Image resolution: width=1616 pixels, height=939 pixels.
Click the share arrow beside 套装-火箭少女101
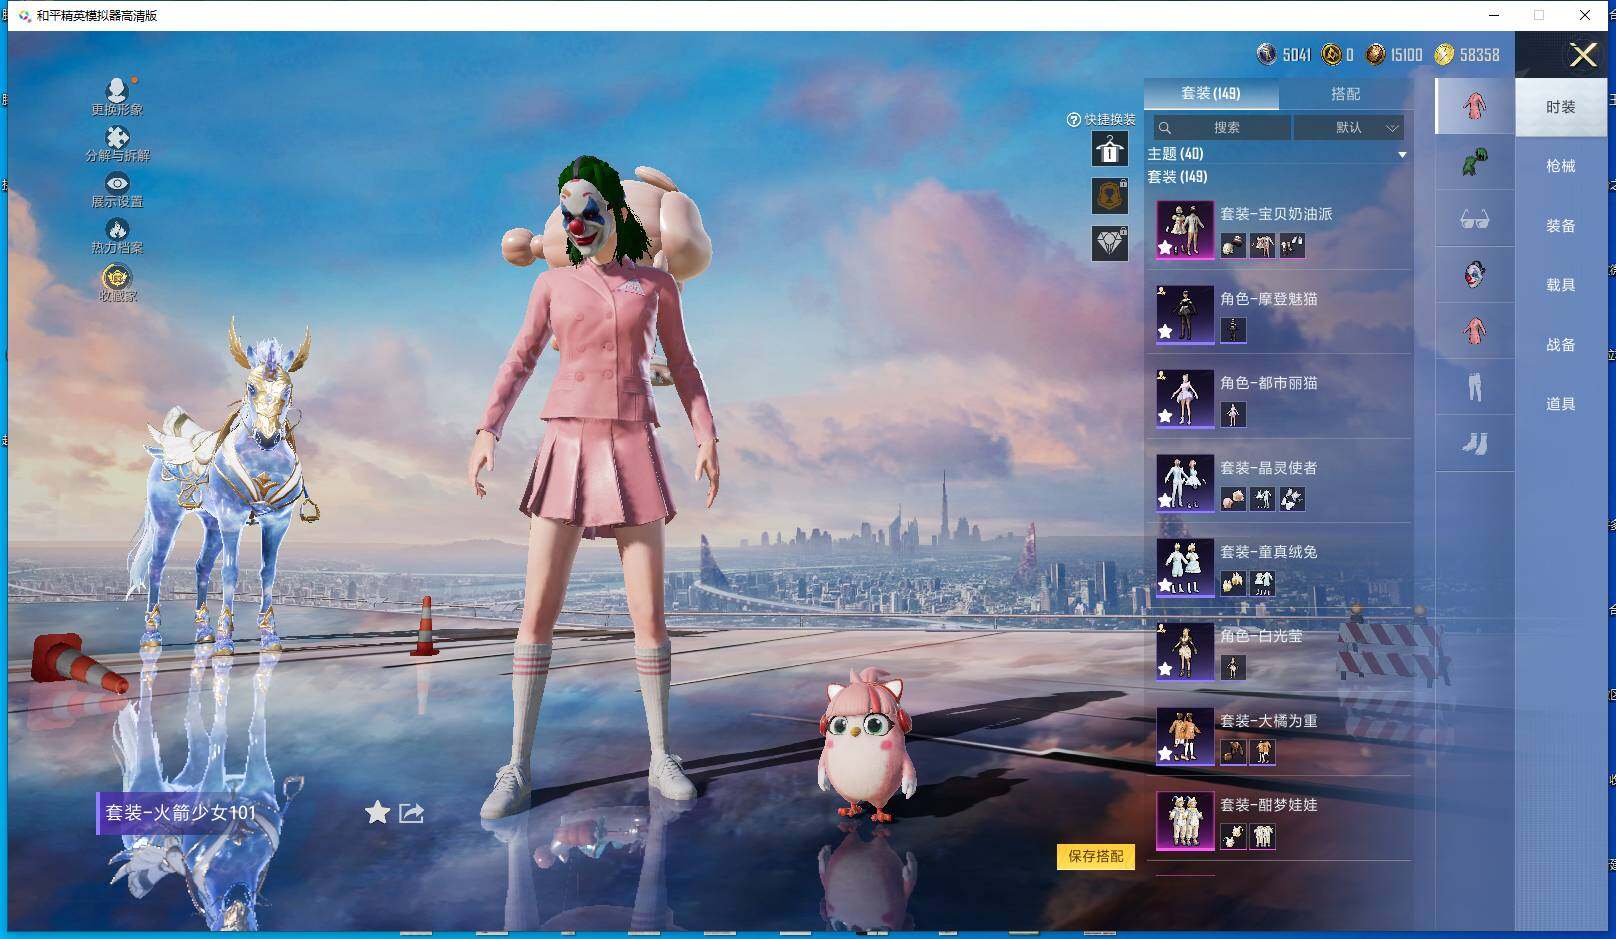[411, 813]
